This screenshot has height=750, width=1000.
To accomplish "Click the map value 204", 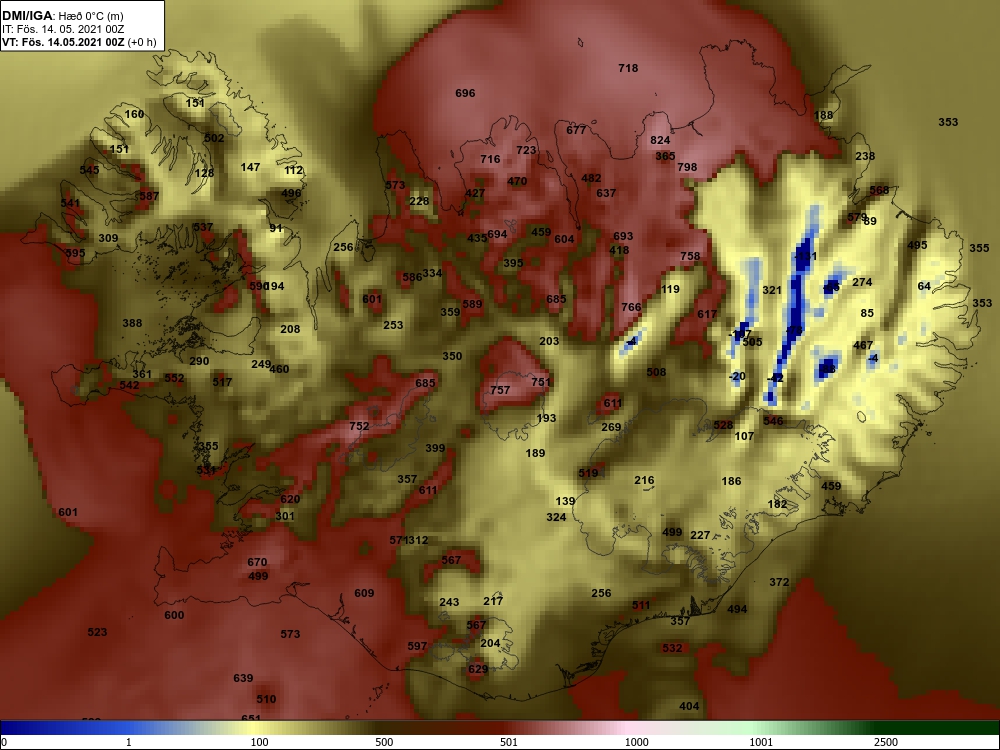I will 490,643.
